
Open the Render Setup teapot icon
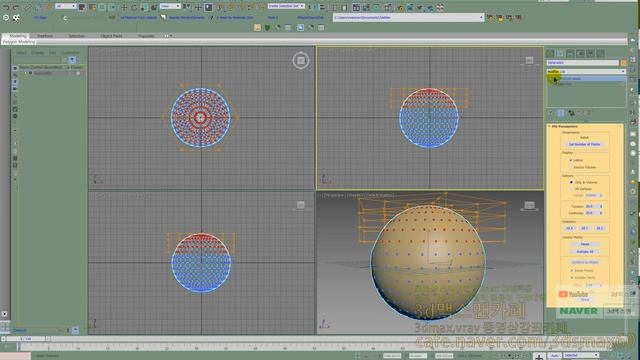tap(400, 7)
